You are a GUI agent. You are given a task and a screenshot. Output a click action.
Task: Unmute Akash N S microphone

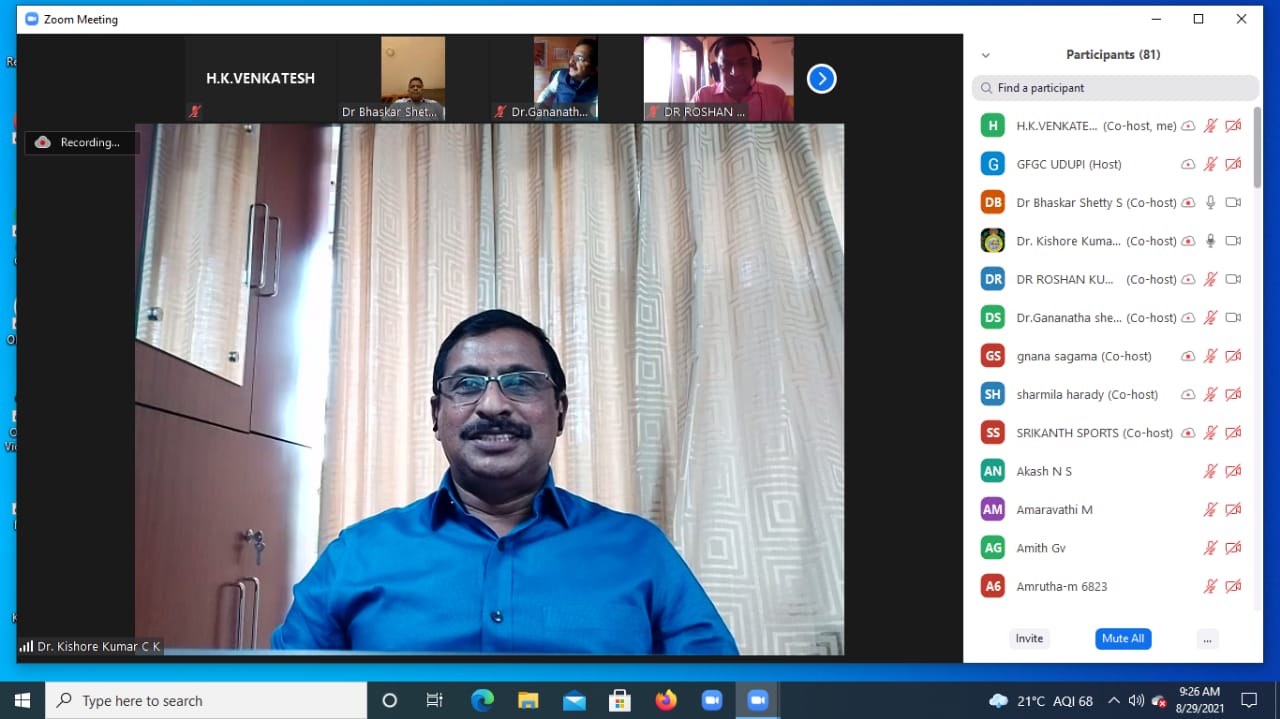(1210, 471)
